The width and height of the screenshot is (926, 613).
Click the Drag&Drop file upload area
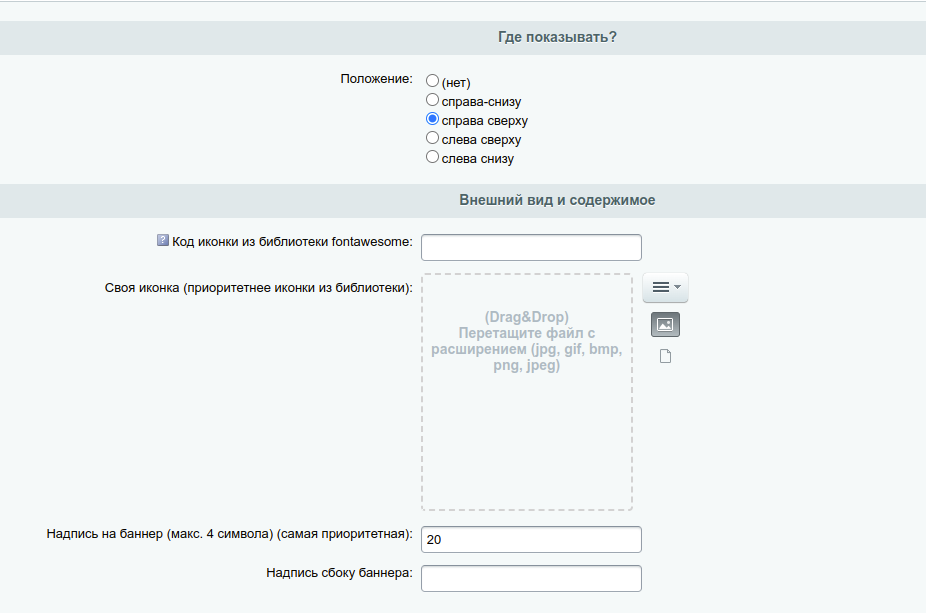point(527,392)
